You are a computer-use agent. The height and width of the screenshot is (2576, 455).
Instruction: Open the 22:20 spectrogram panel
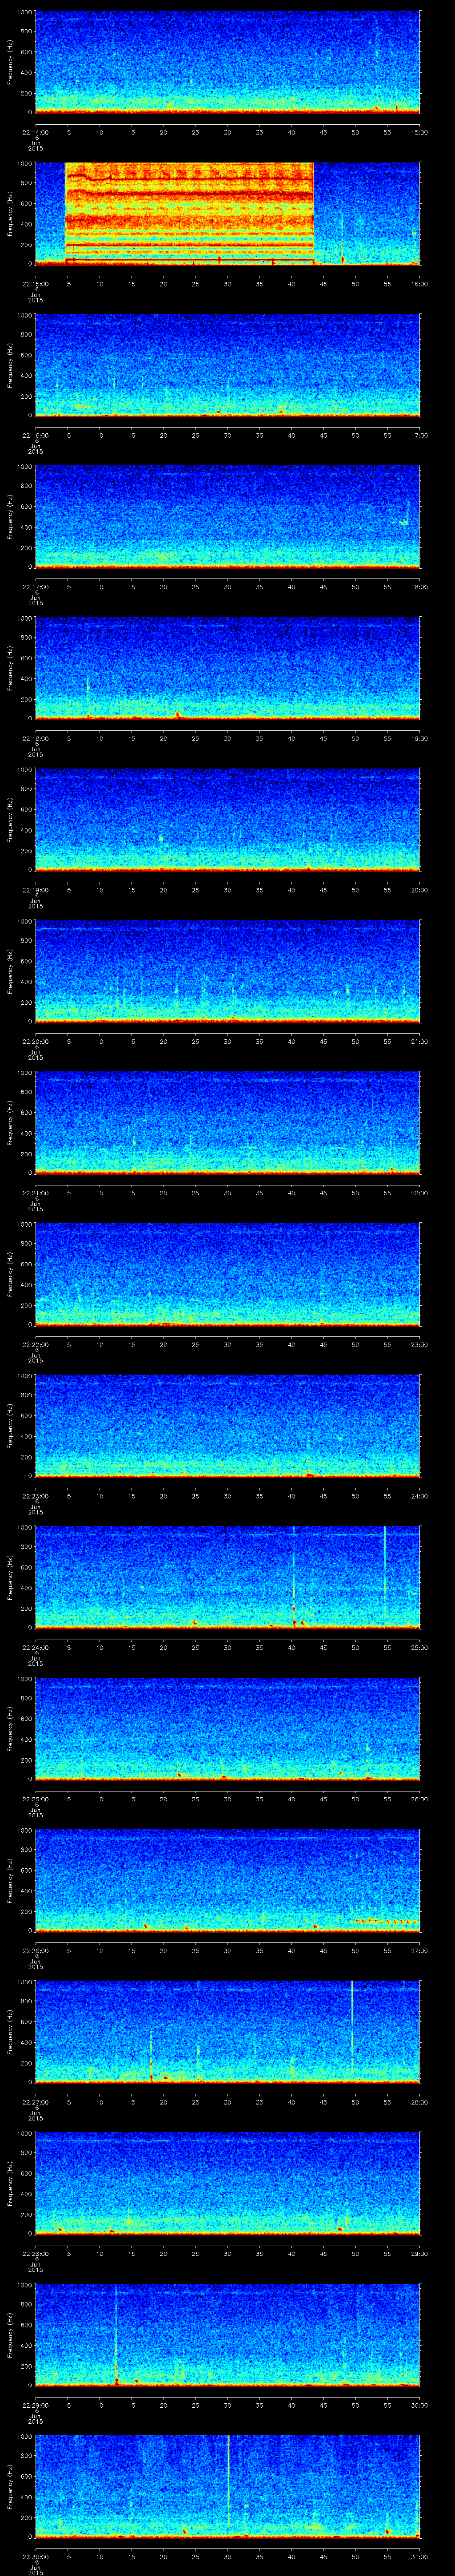pyautogui.click(x=227, y=971)
